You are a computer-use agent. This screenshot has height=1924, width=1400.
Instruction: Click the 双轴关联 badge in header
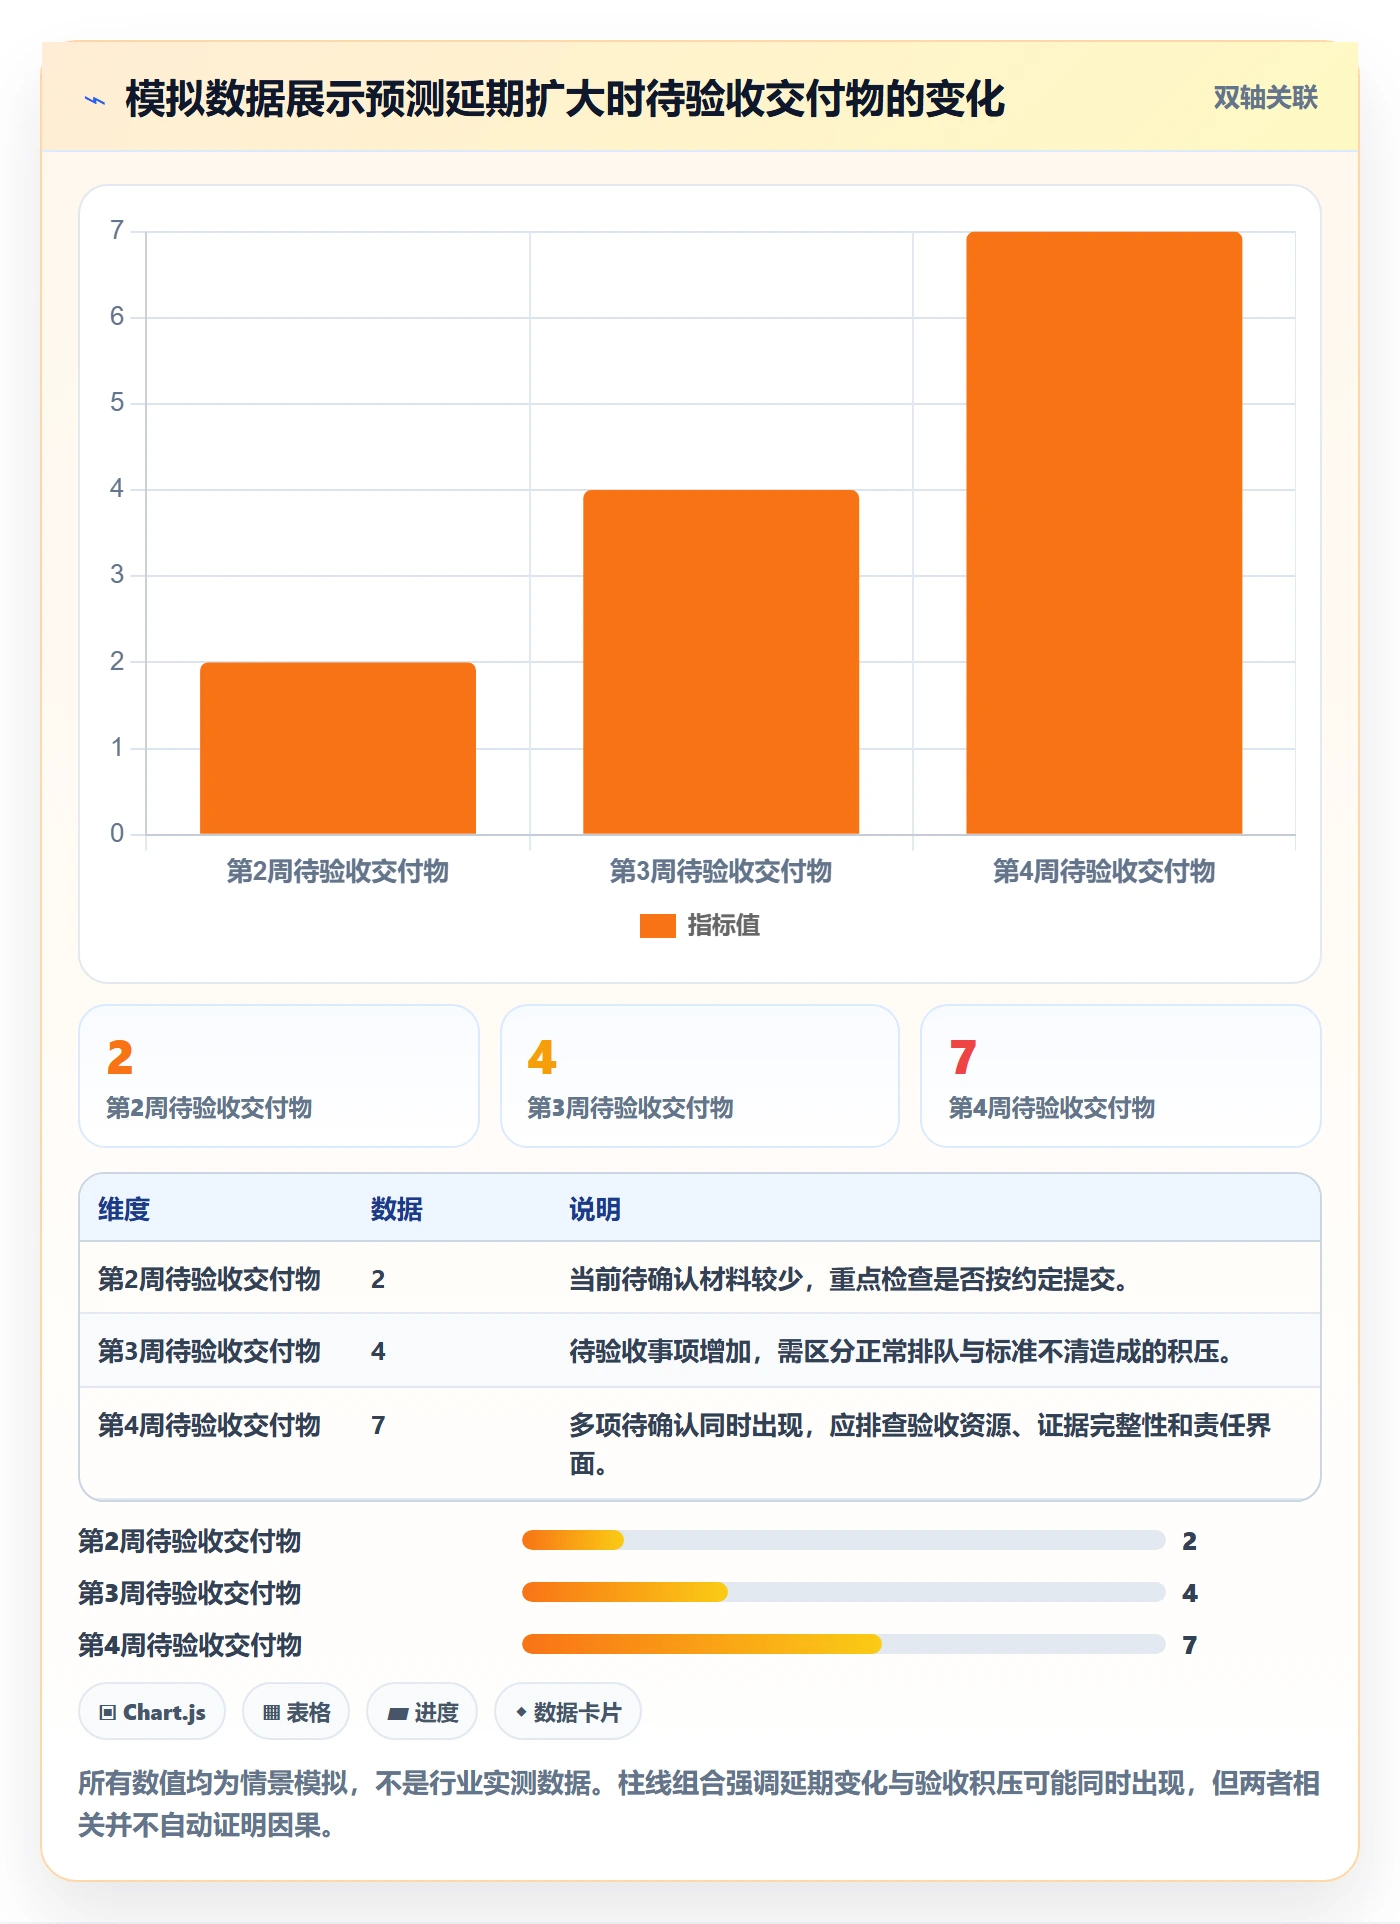coord(1265,98)
